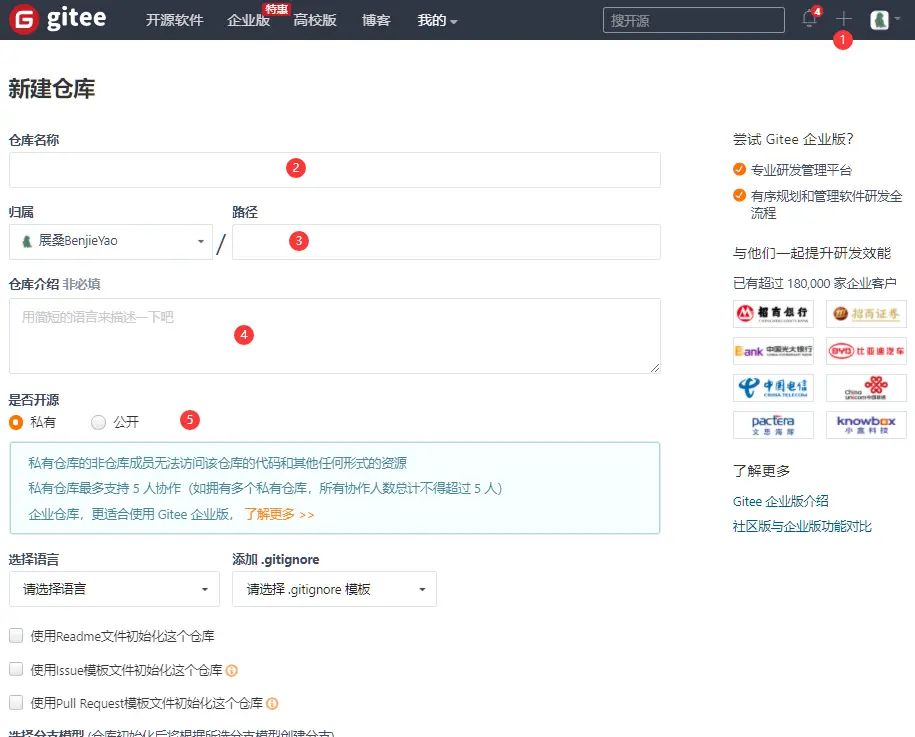Expand the 请选择语言 language dropdown

(113, 589)
